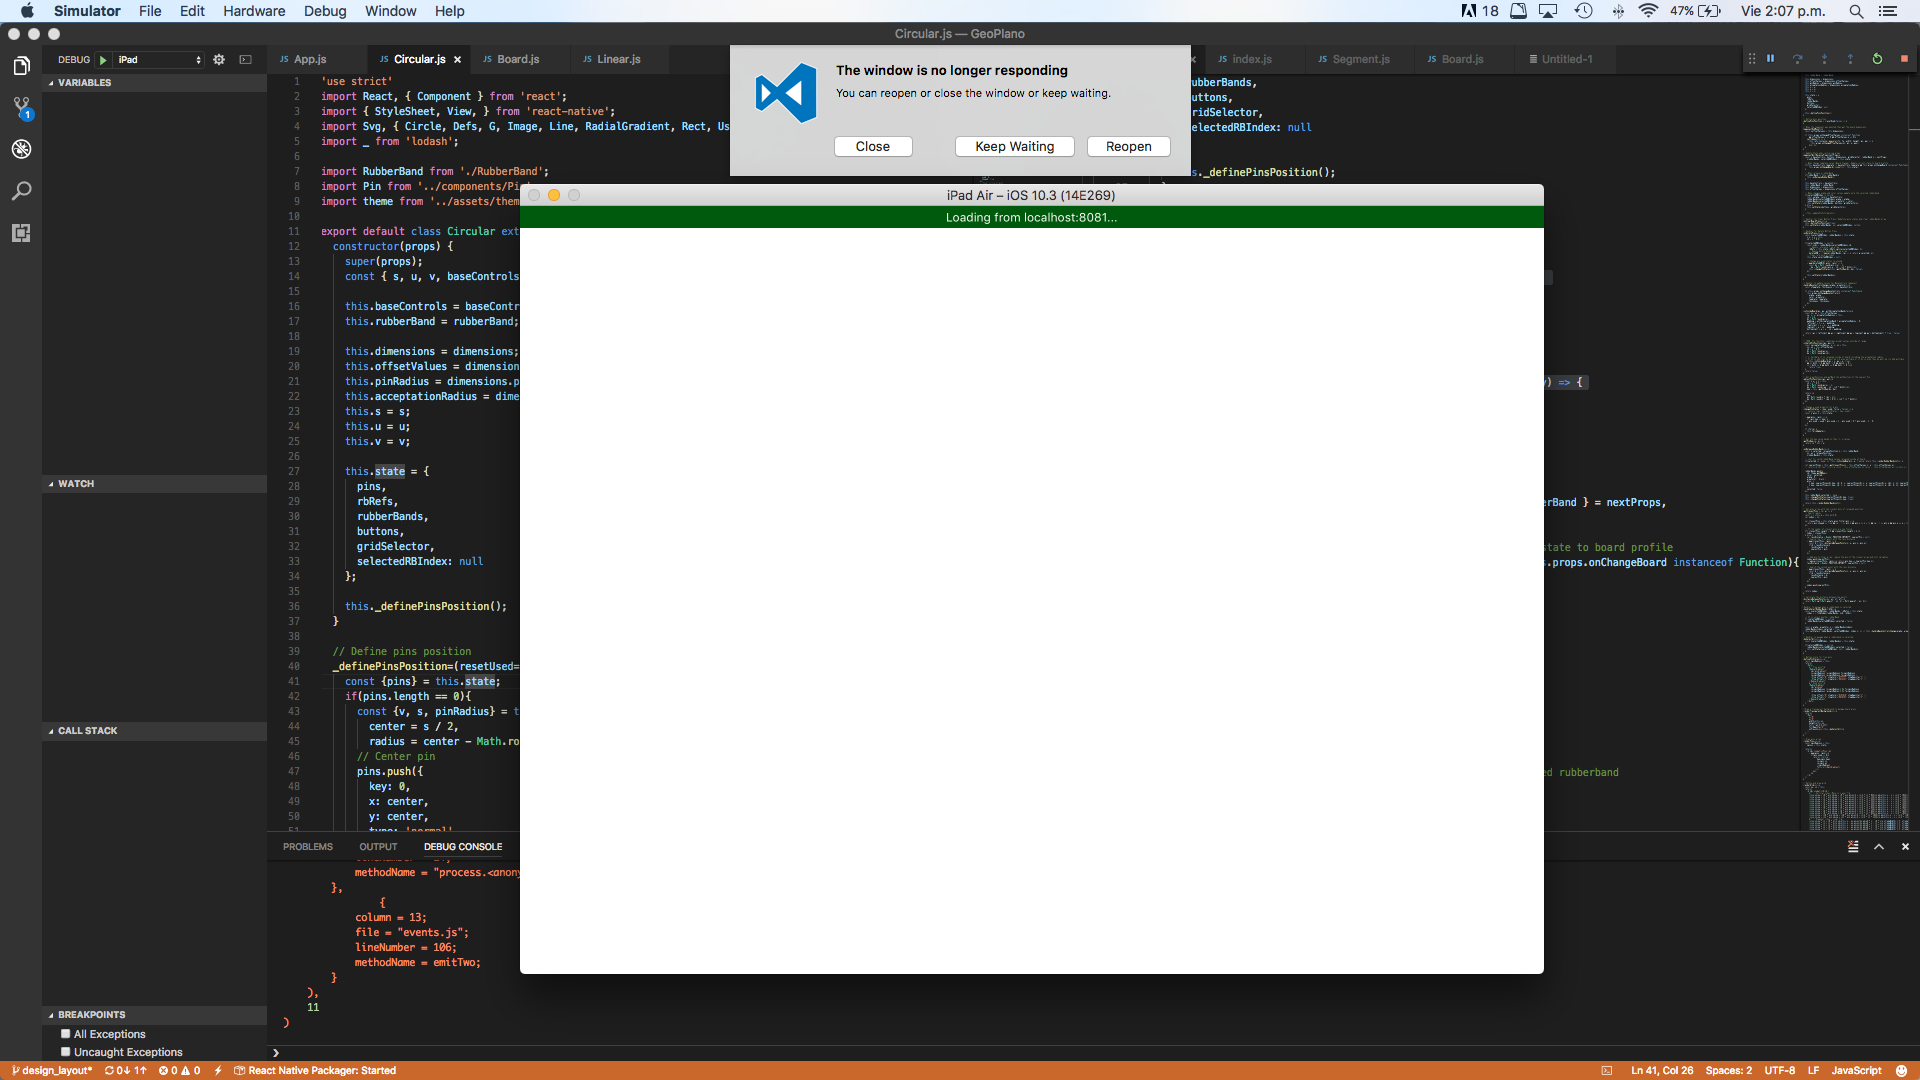Click Reopen to reload the window

click(1128, 146)
